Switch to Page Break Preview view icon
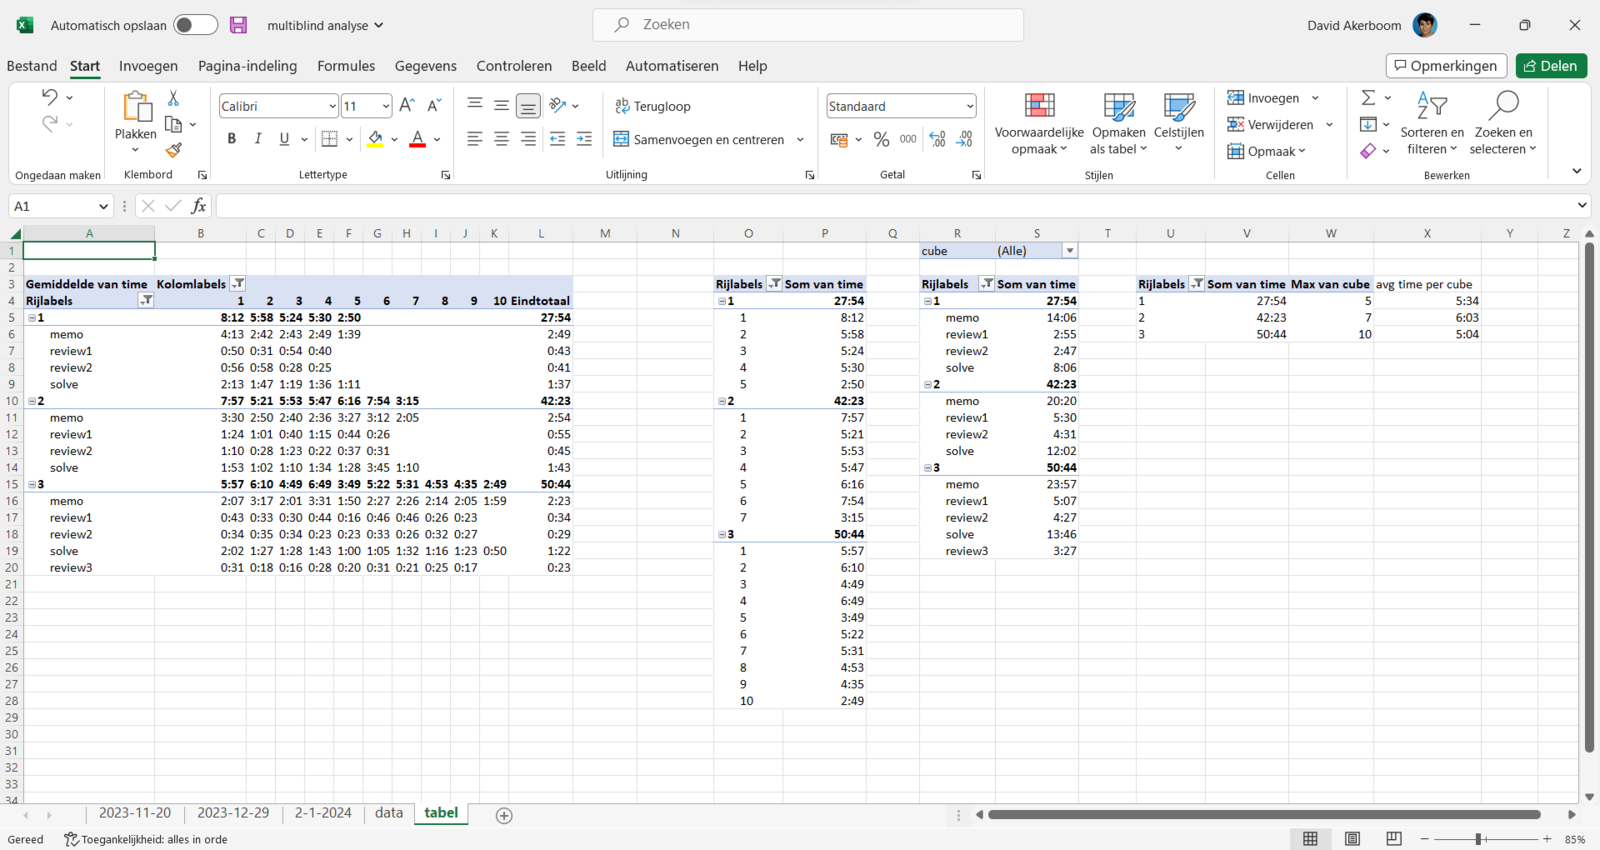 [x=1394, y=839]
